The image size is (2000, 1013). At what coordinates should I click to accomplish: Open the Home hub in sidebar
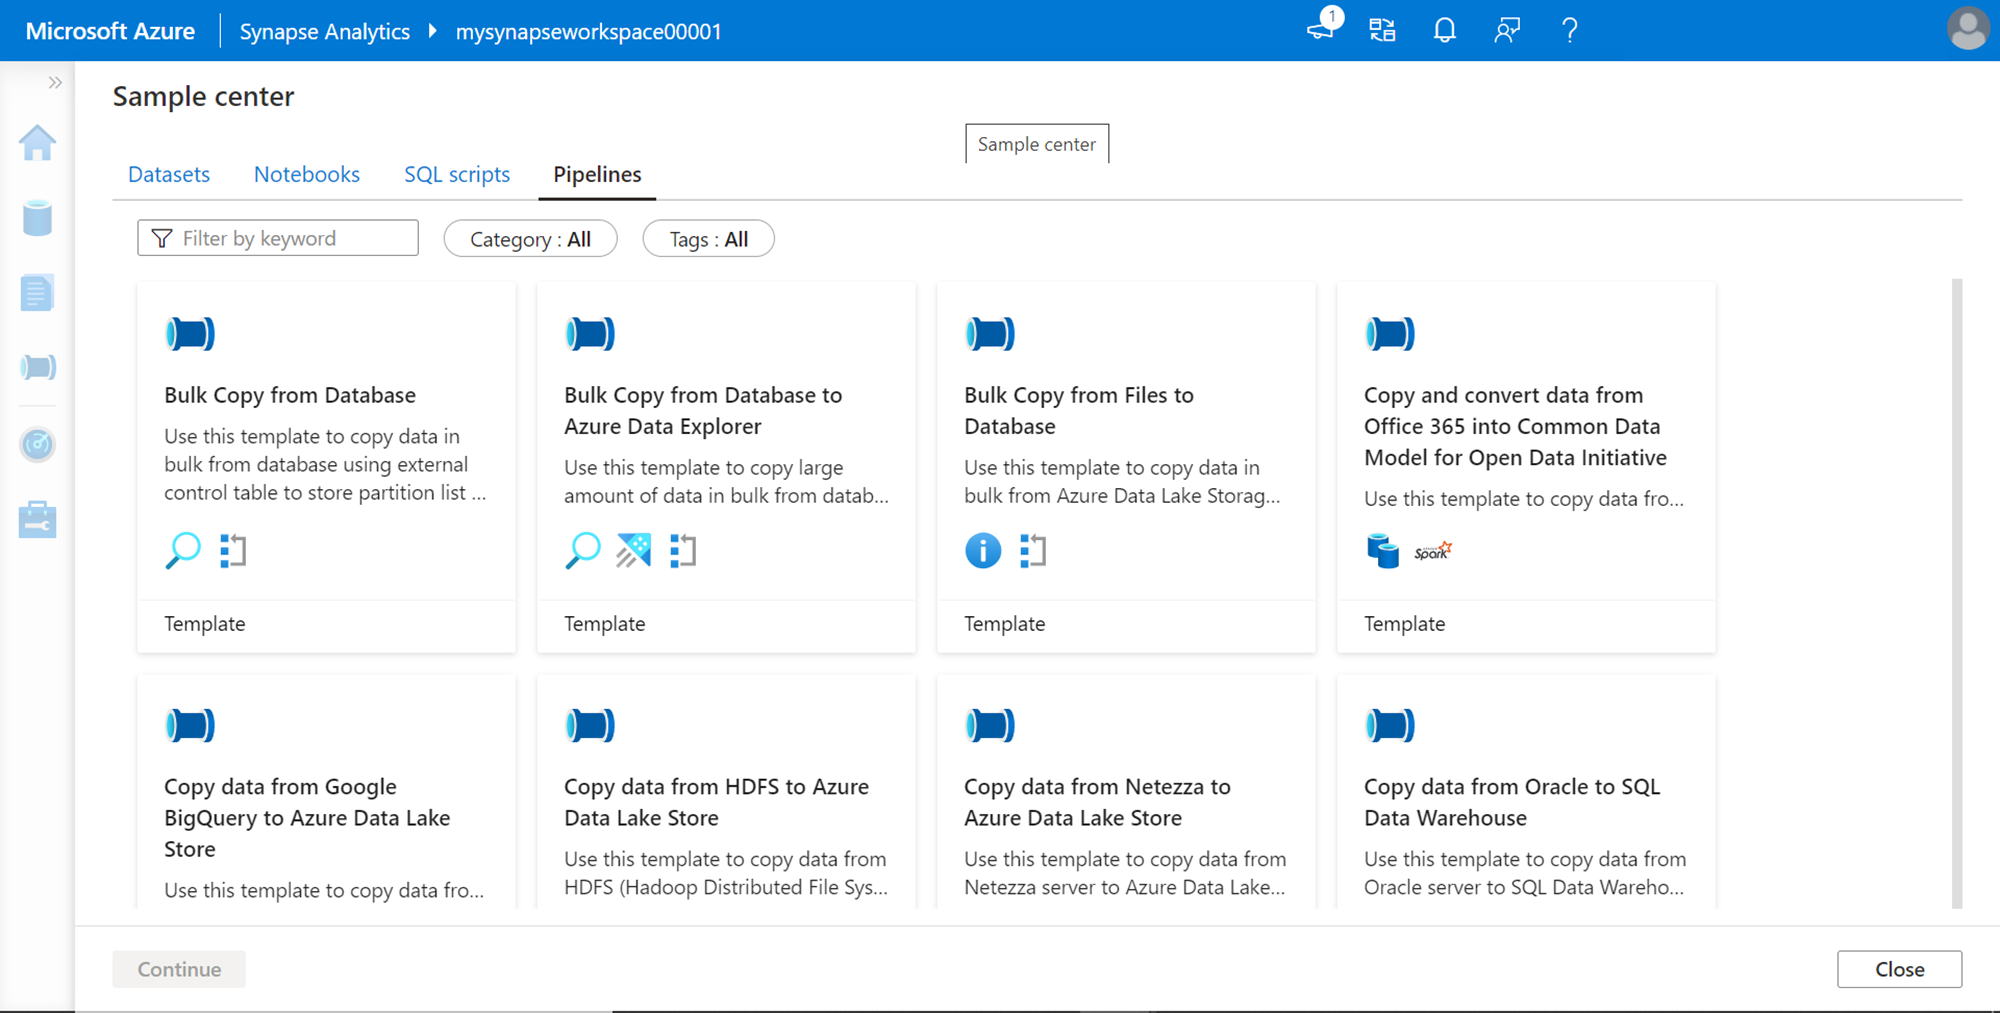pos(37,143)
